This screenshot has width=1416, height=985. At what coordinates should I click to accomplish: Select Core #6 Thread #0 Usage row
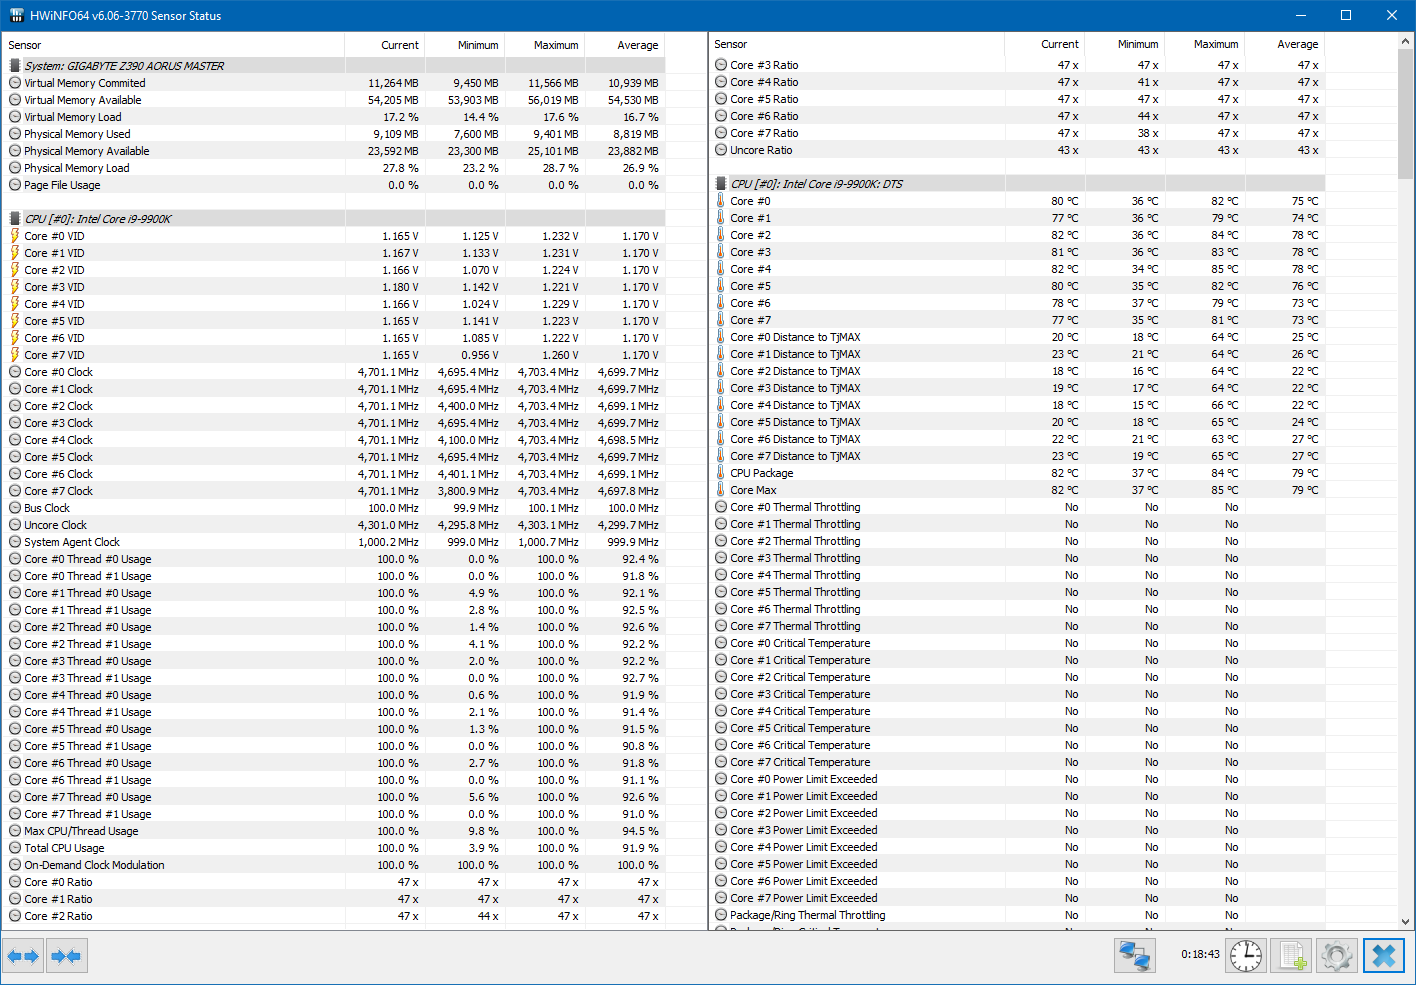pos(335,763)
